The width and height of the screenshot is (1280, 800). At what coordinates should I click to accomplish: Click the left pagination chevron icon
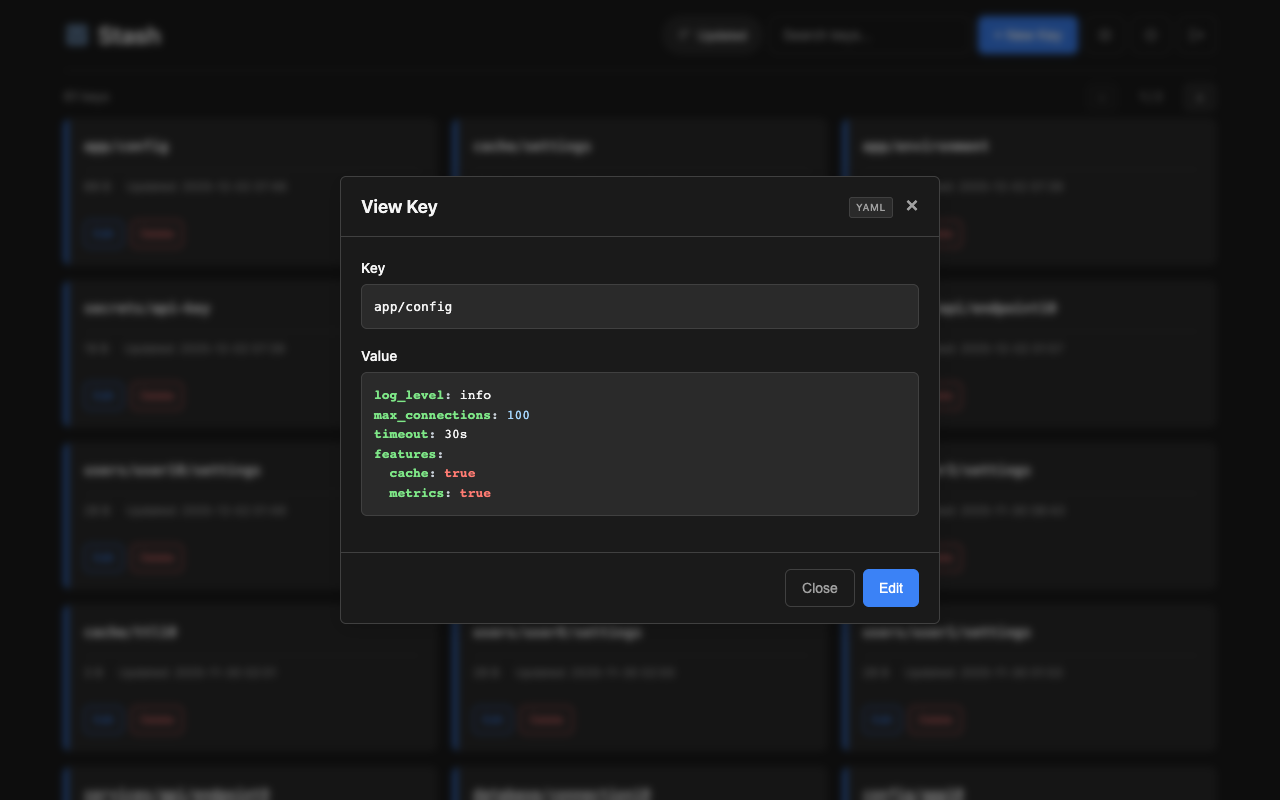click(1102, 96)
